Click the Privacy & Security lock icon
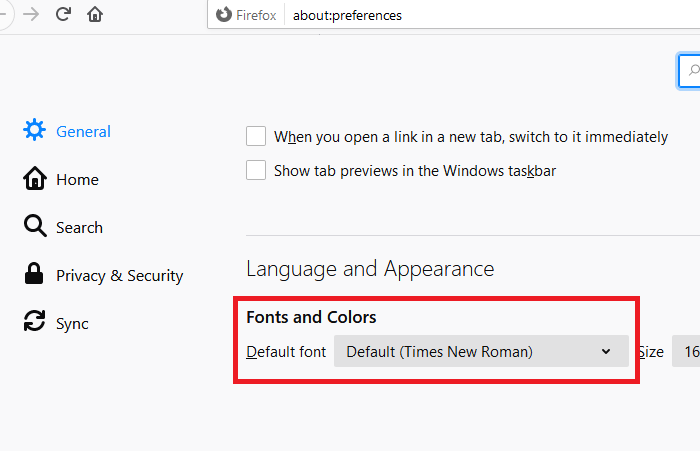700x451 pixels. click(35, 275)
